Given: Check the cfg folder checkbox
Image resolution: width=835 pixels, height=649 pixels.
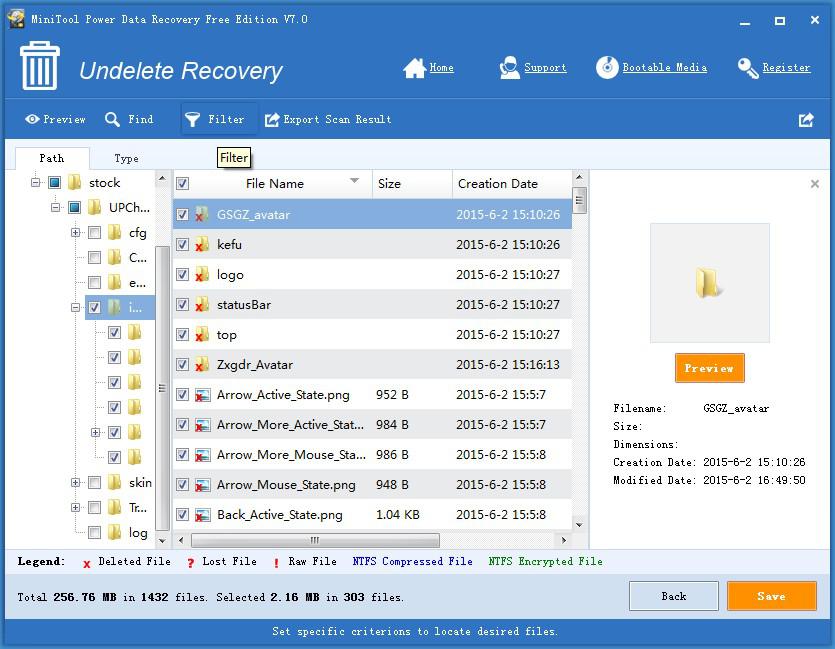Looking at the screenshot, I should 94,232.
